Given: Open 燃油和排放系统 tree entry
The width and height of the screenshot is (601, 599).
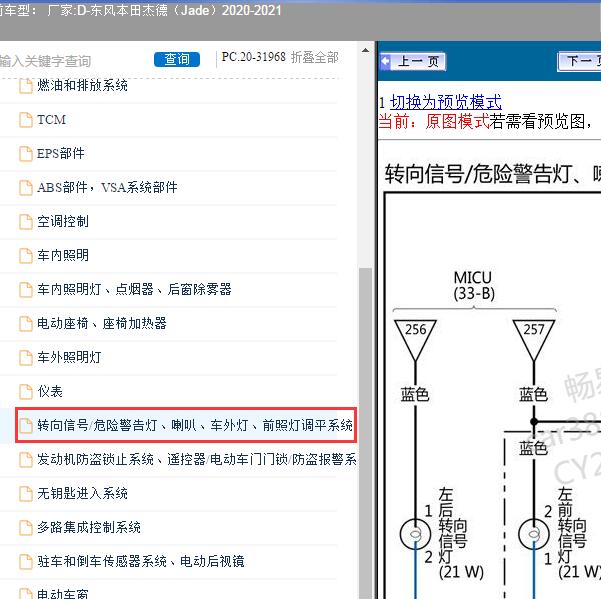Looking at the screenshot, I should coord(82,85).
